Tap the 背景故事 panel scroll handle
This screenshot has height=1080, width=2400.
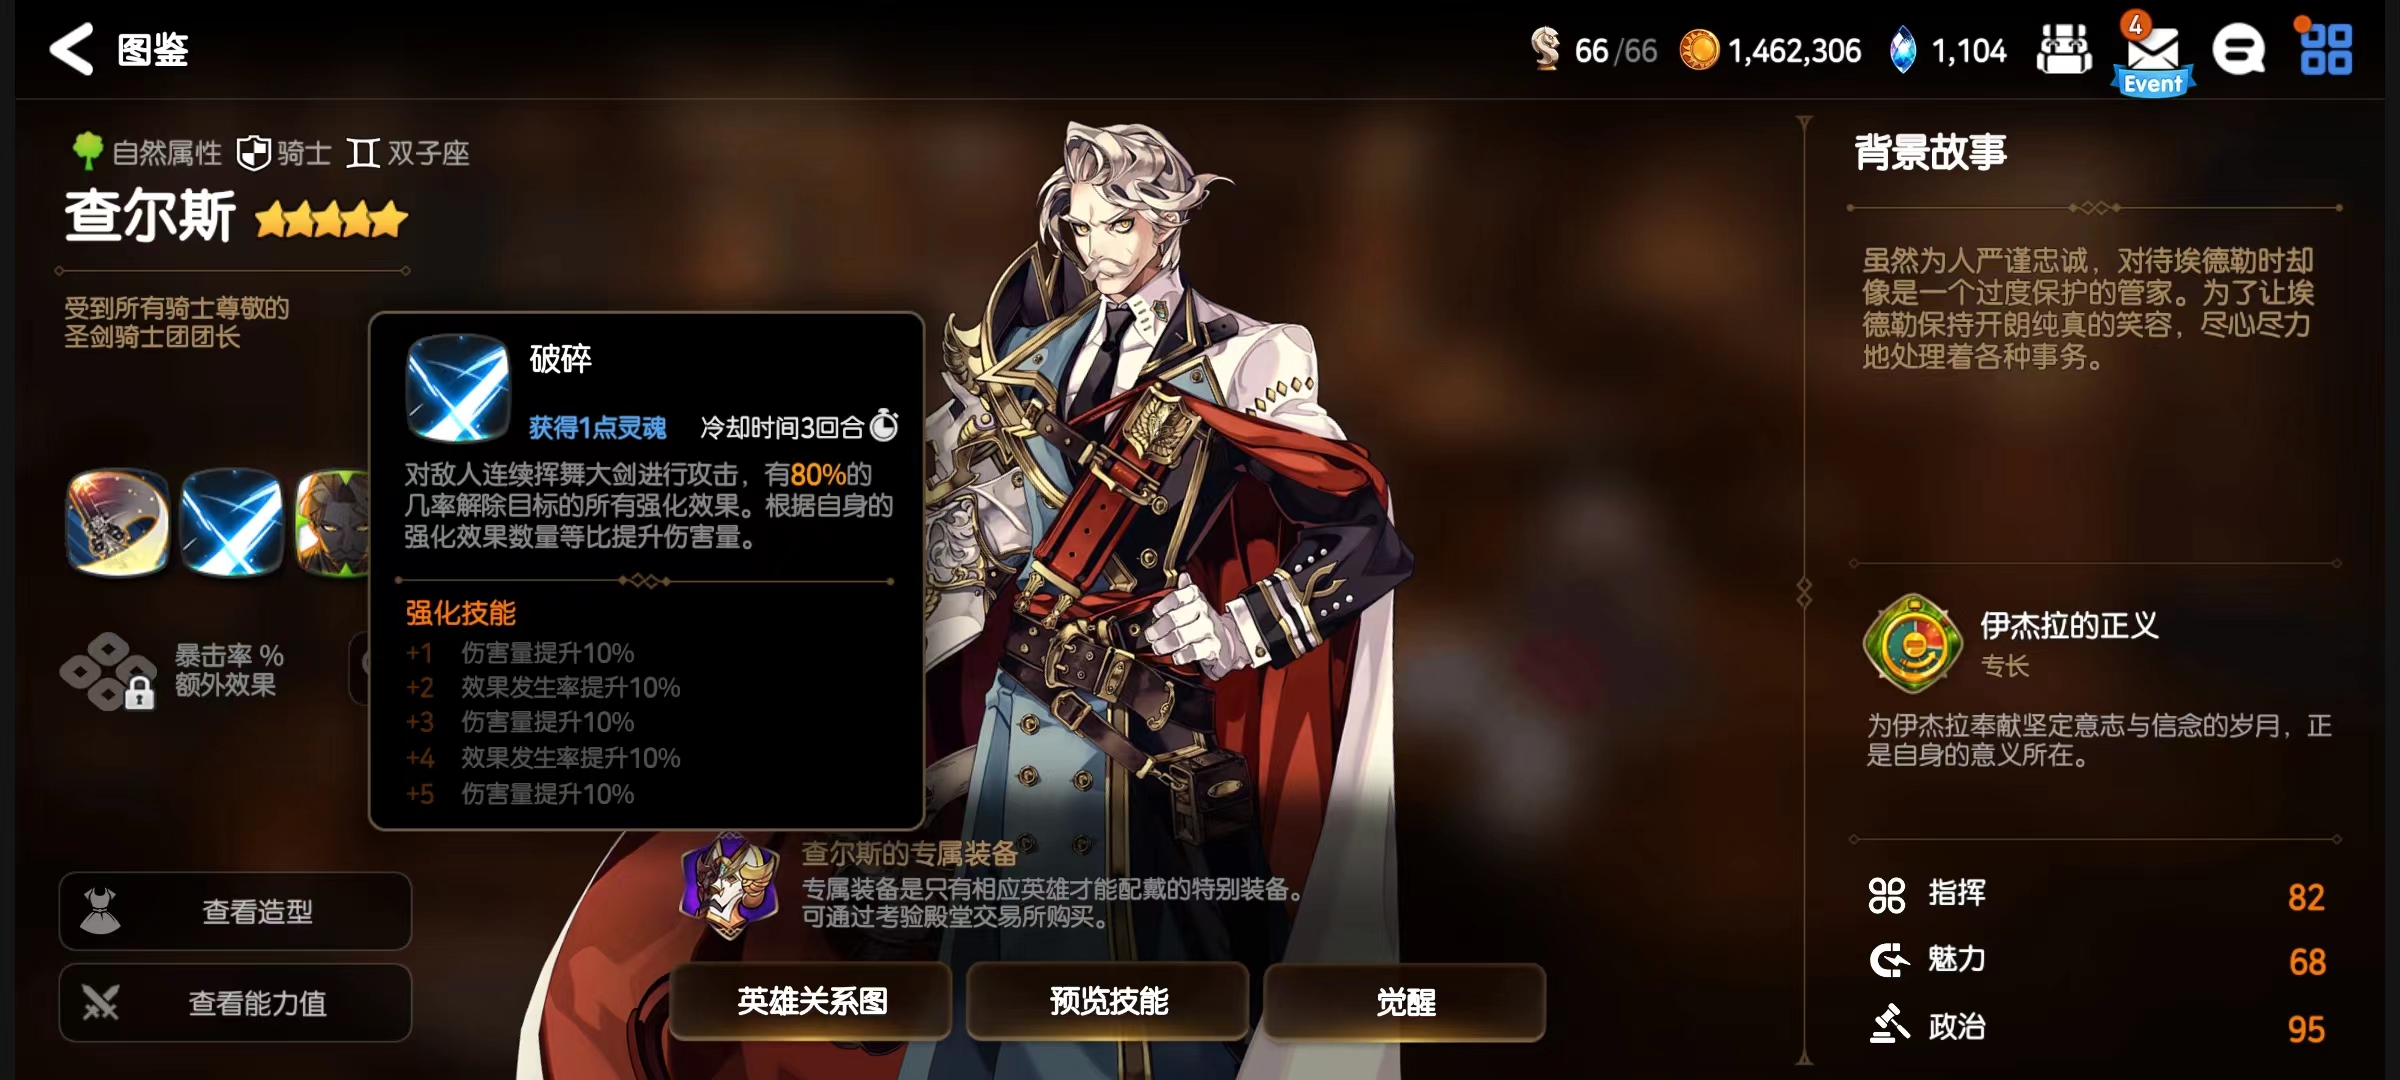[x=1804, y=592]
